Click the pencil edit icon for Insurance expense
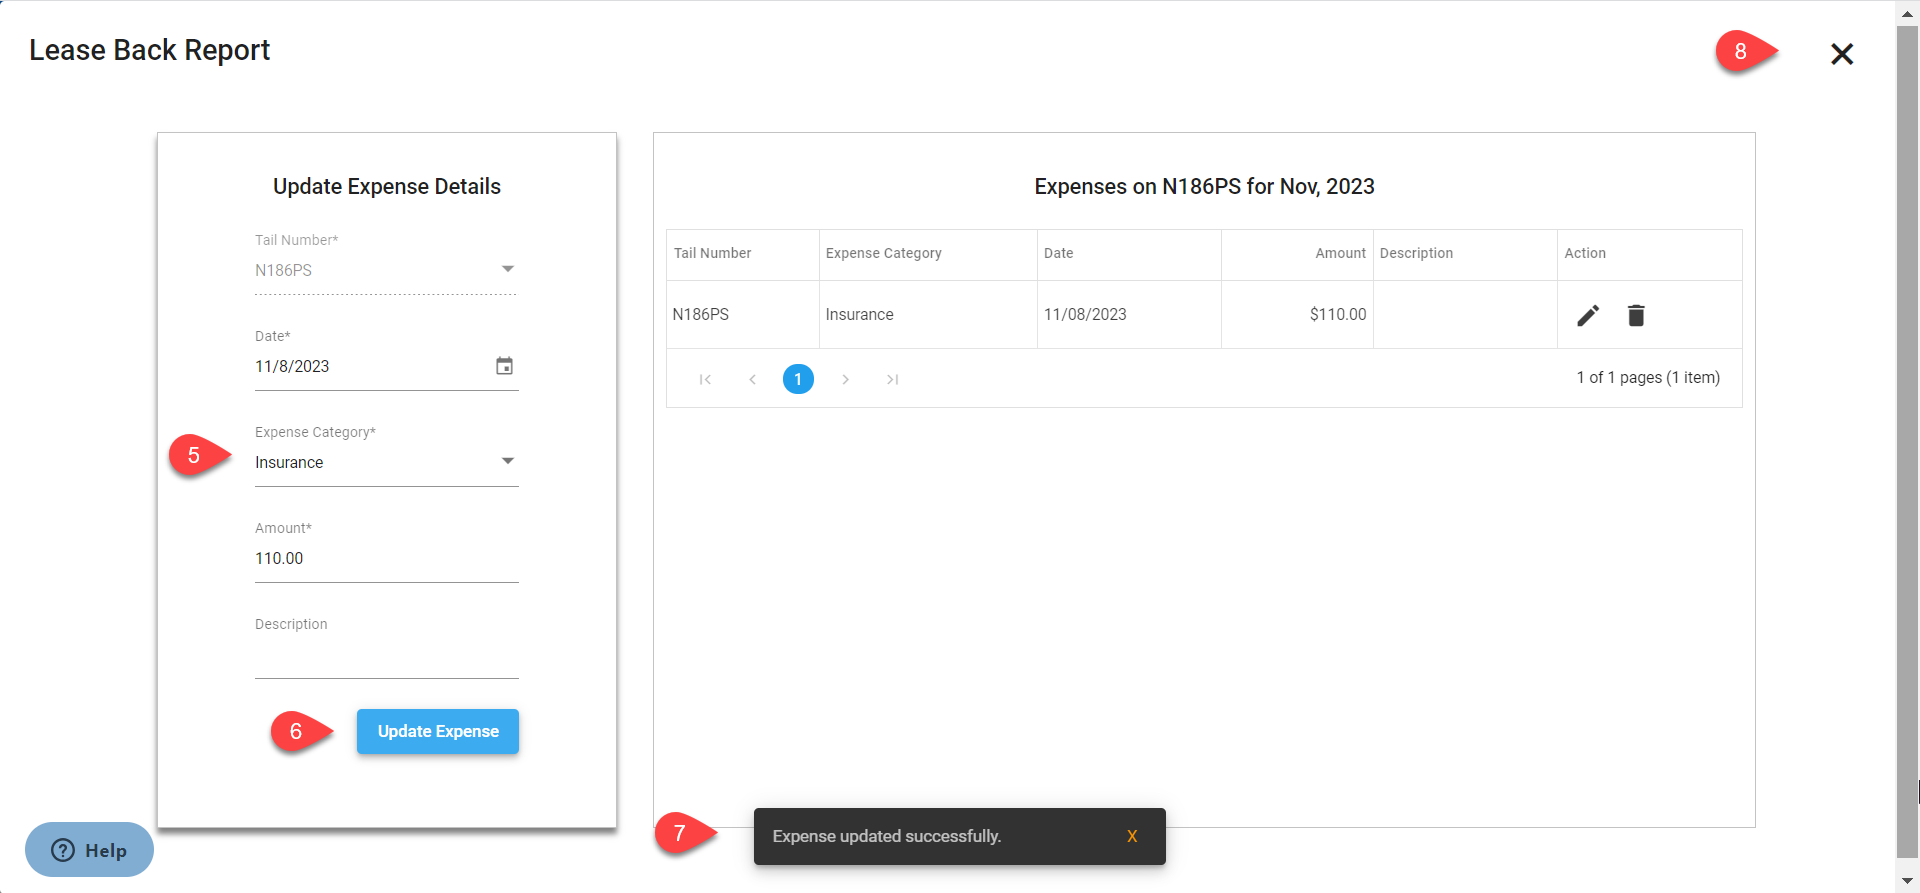This screenshot has width=1920, height=893. tap(1587, 316)
